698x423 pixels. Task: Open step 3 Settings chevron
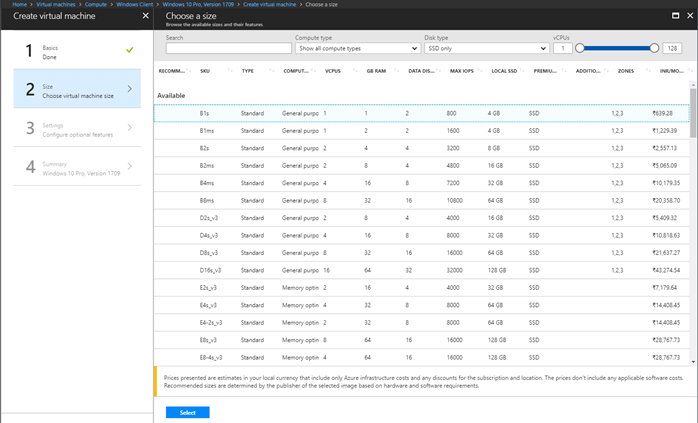130,128
